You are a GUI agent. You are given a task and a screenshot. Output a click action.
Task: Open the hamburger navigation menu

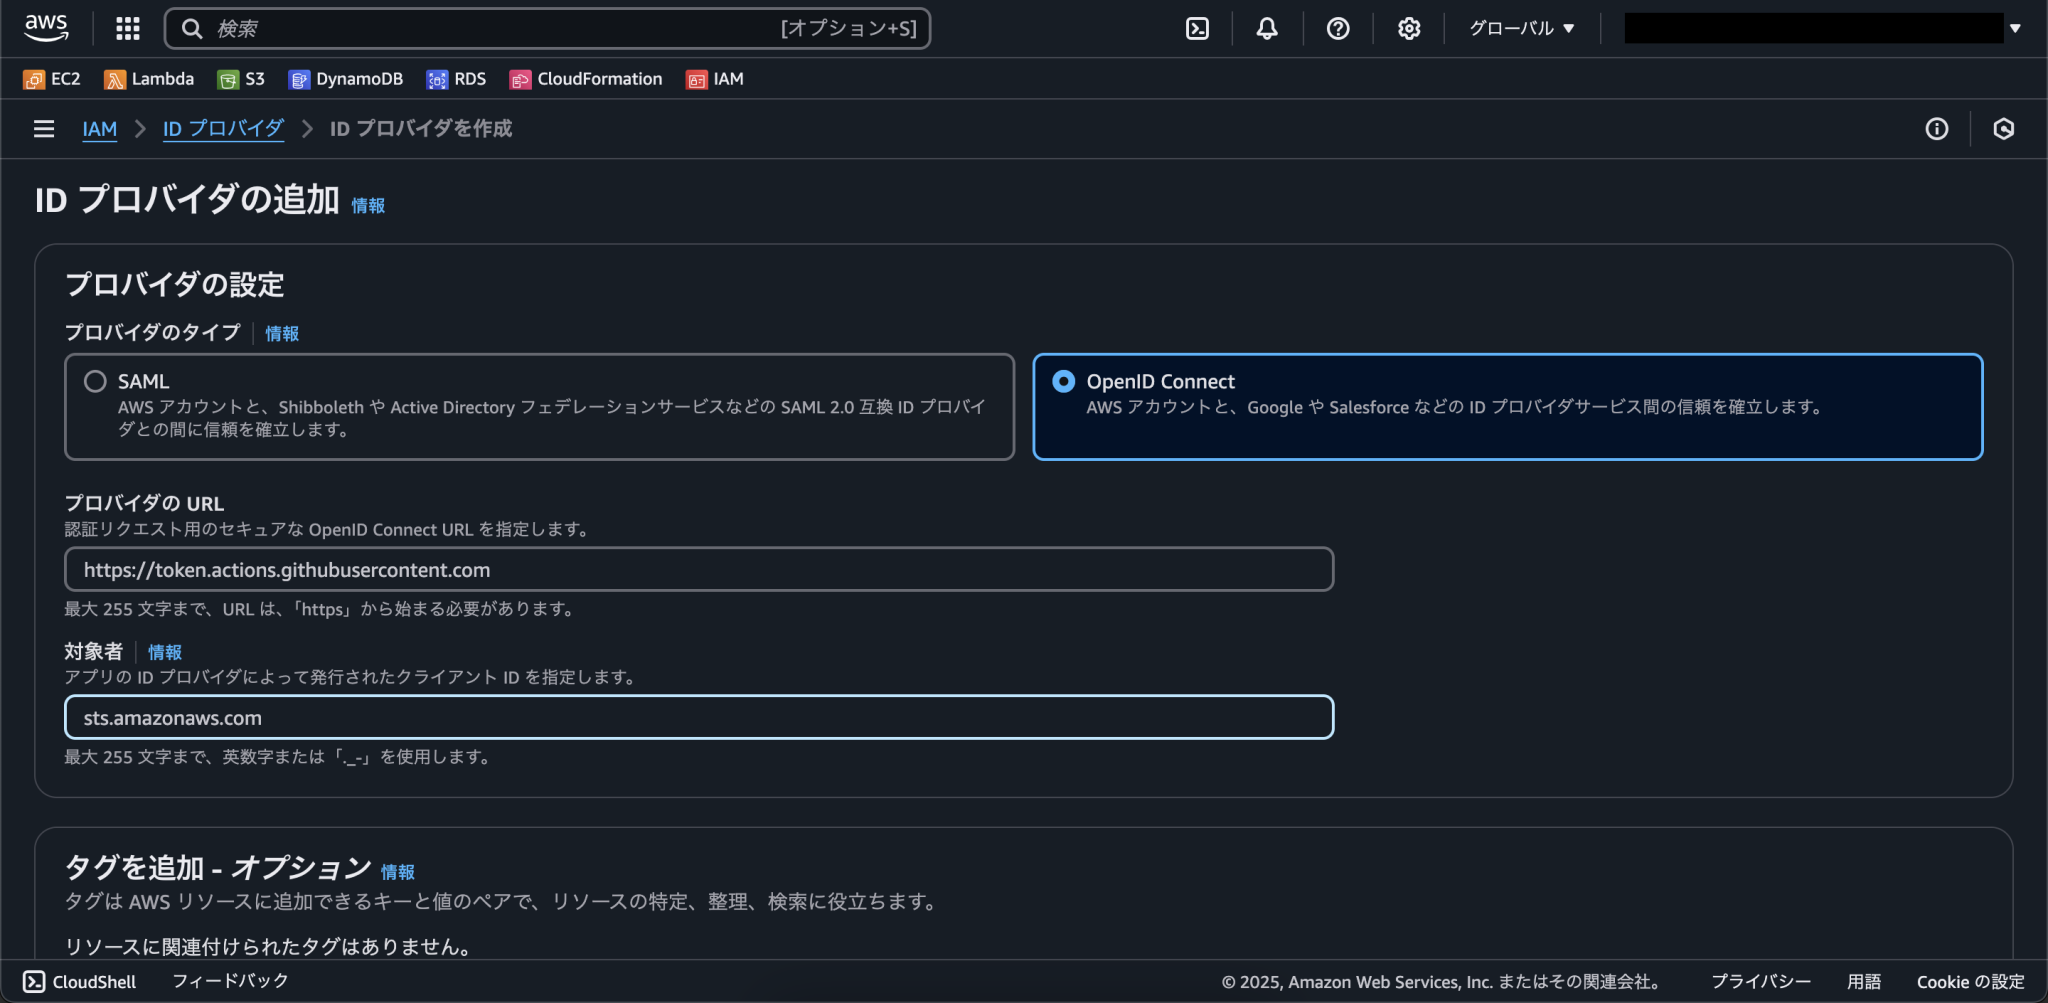[44, 128]
